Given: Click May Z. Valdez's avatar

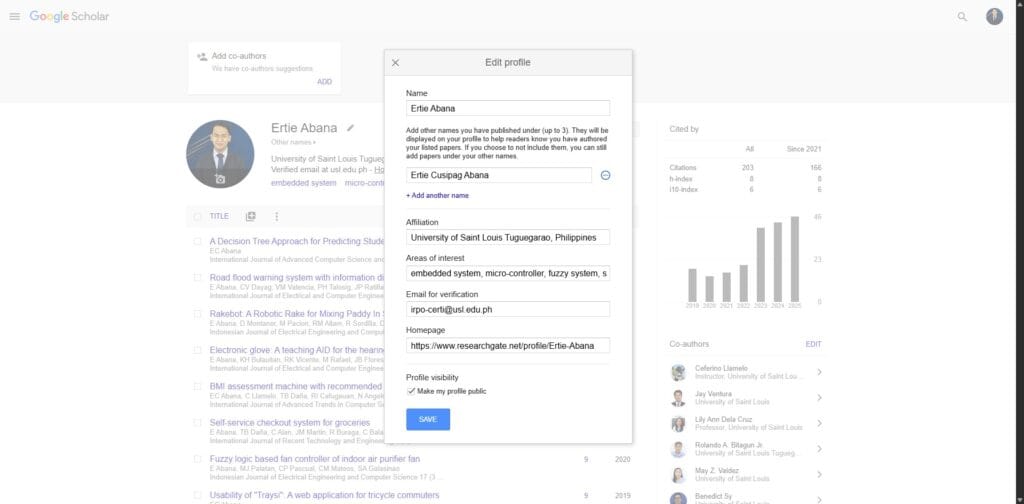Looking at the screenshot, I should [x=679, y=474].
